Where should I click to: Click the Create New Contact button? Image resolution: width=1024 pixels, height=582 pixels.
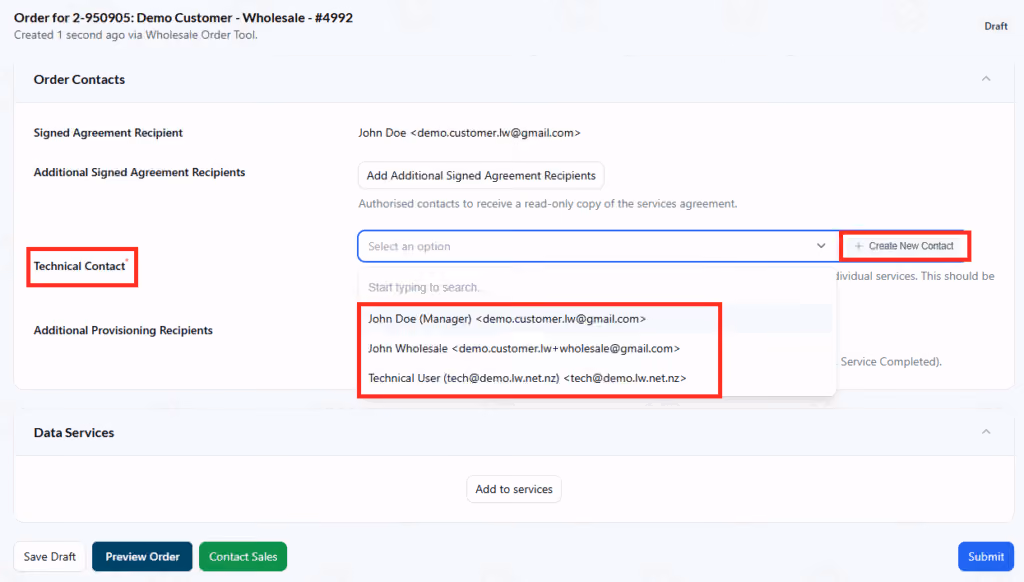click(x=904, y=246)
